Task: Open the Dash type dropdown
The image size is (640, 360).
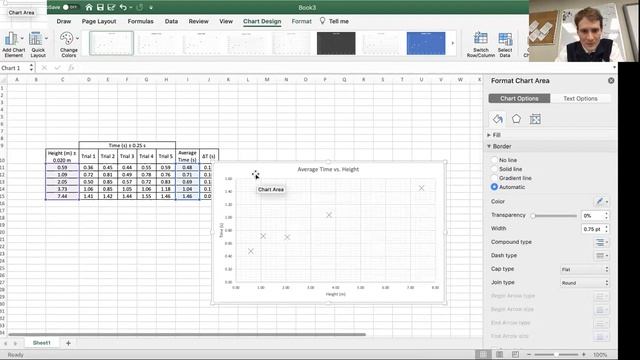Action: coord(601,256)
